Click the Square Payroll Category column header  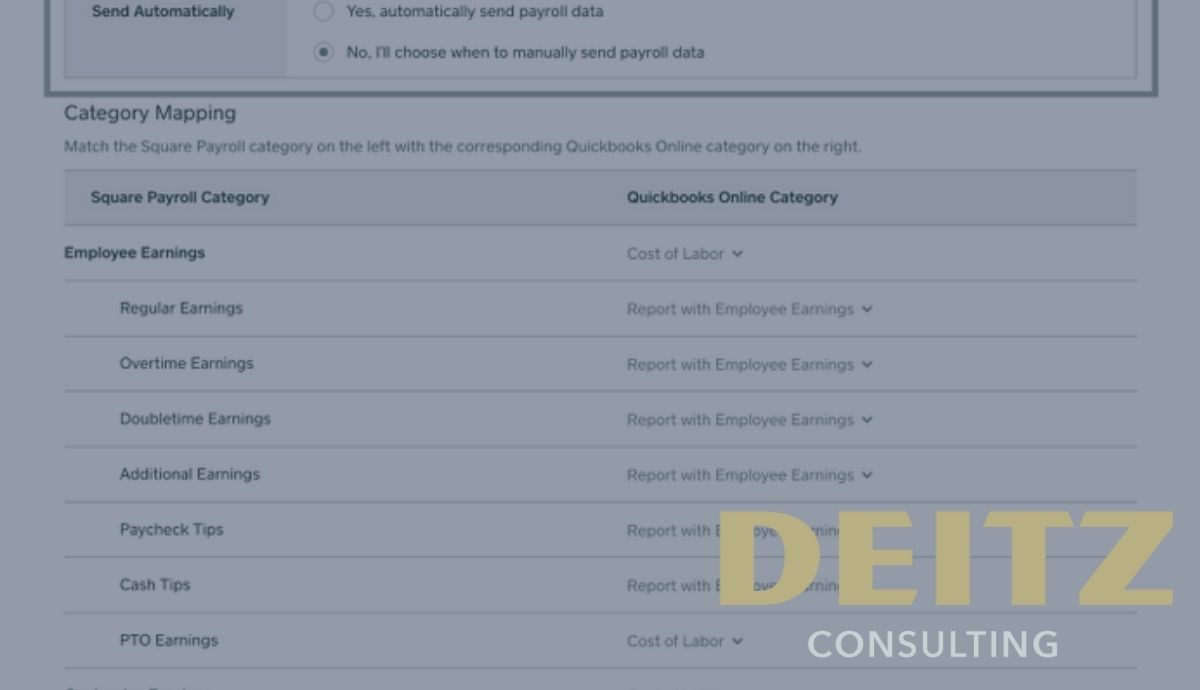tap(179, 197)
